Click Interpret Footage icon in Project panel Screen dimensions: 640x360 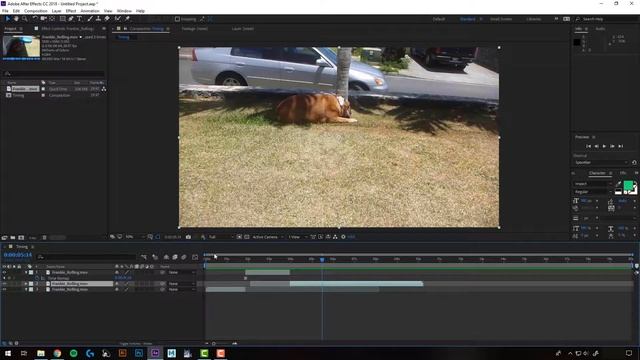pyautogui.click(x=4, y=238)
